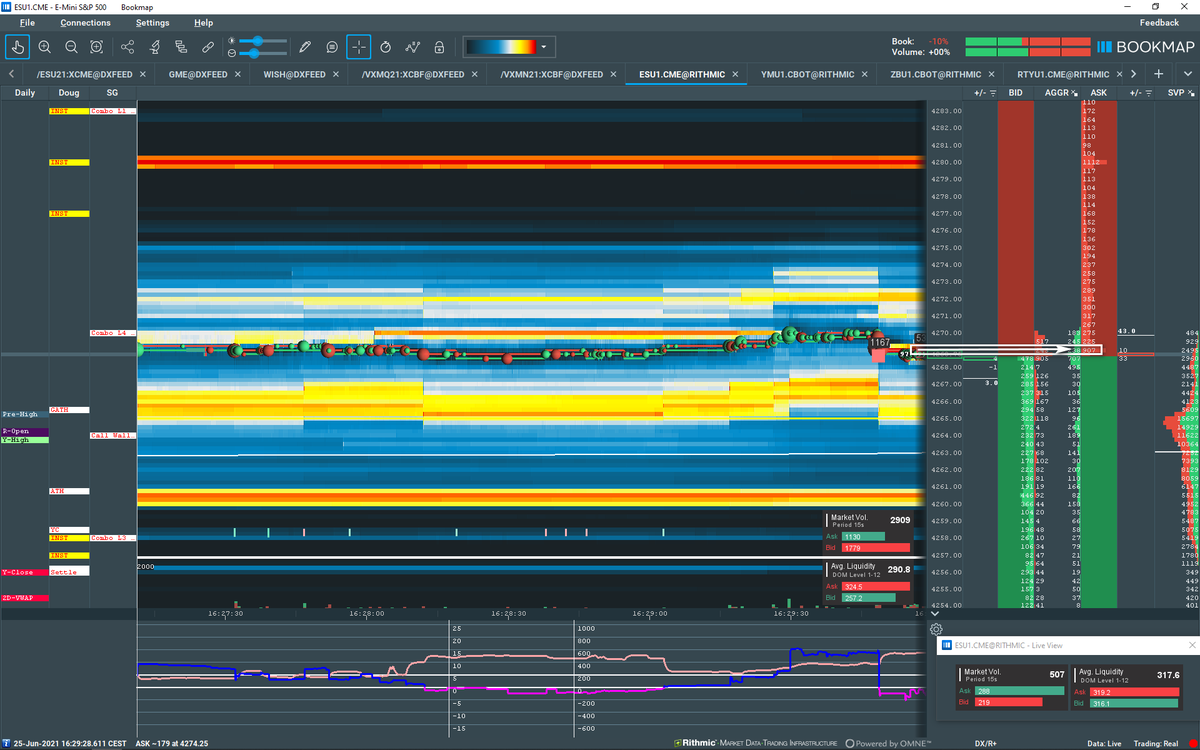Show earlier tabs with left chevron
Viewport: 1200px width, 750px height.
tap(10, 74)
